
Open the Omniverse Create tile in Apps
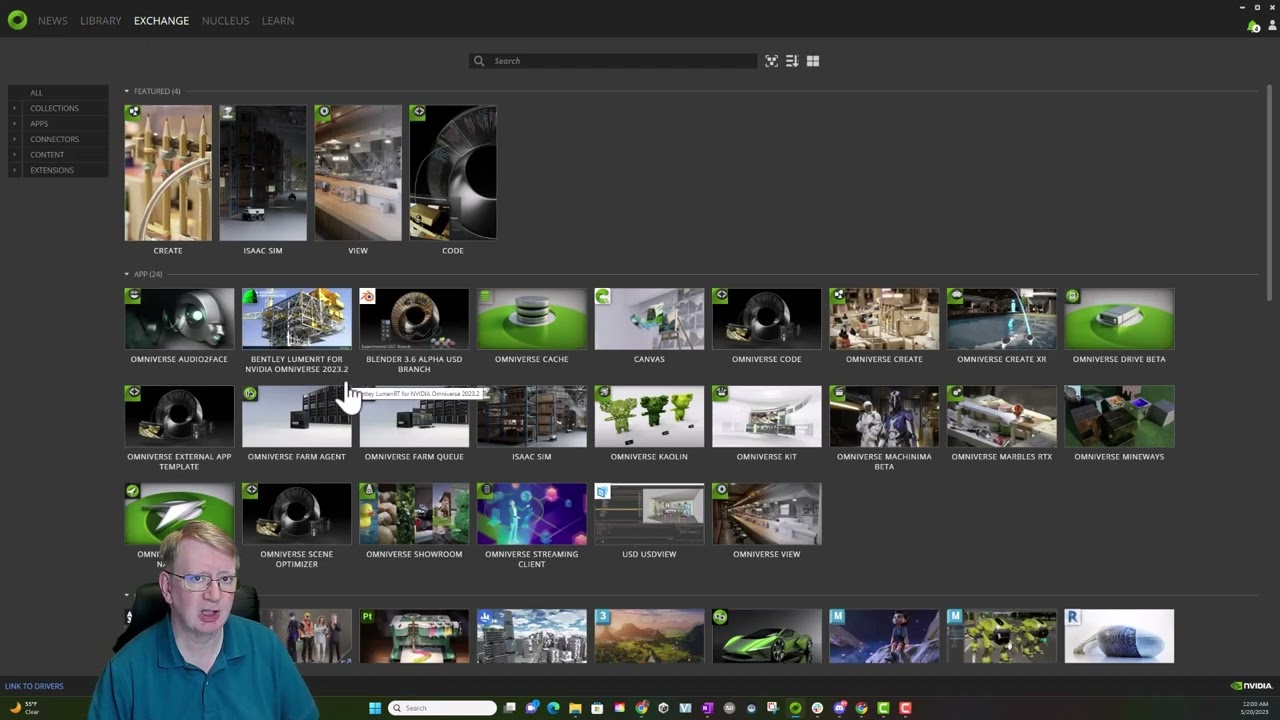coord(884,326)
